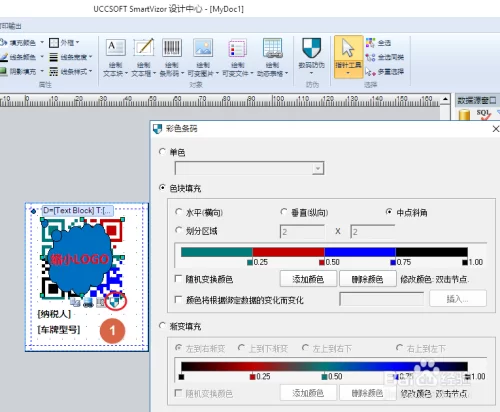Image resolution: width=500 pixels, height=412 pixels.
Task: Click 删除颜色 in gradient fill section
Action: [368, 393]
